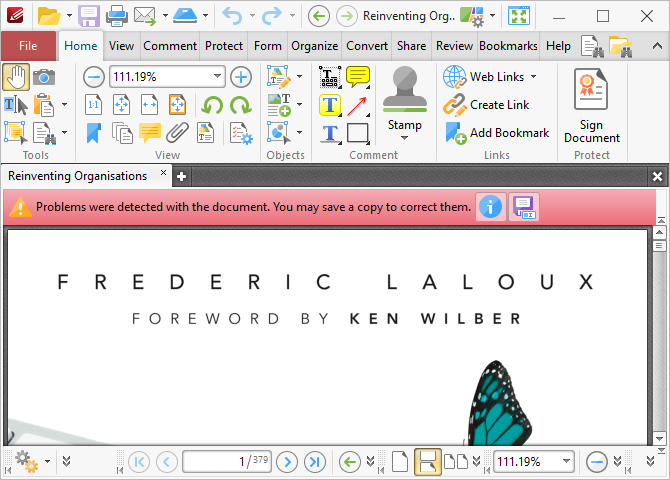Click Add Bookmark
The image size is (670, 480).
click(x=497, y=133)
